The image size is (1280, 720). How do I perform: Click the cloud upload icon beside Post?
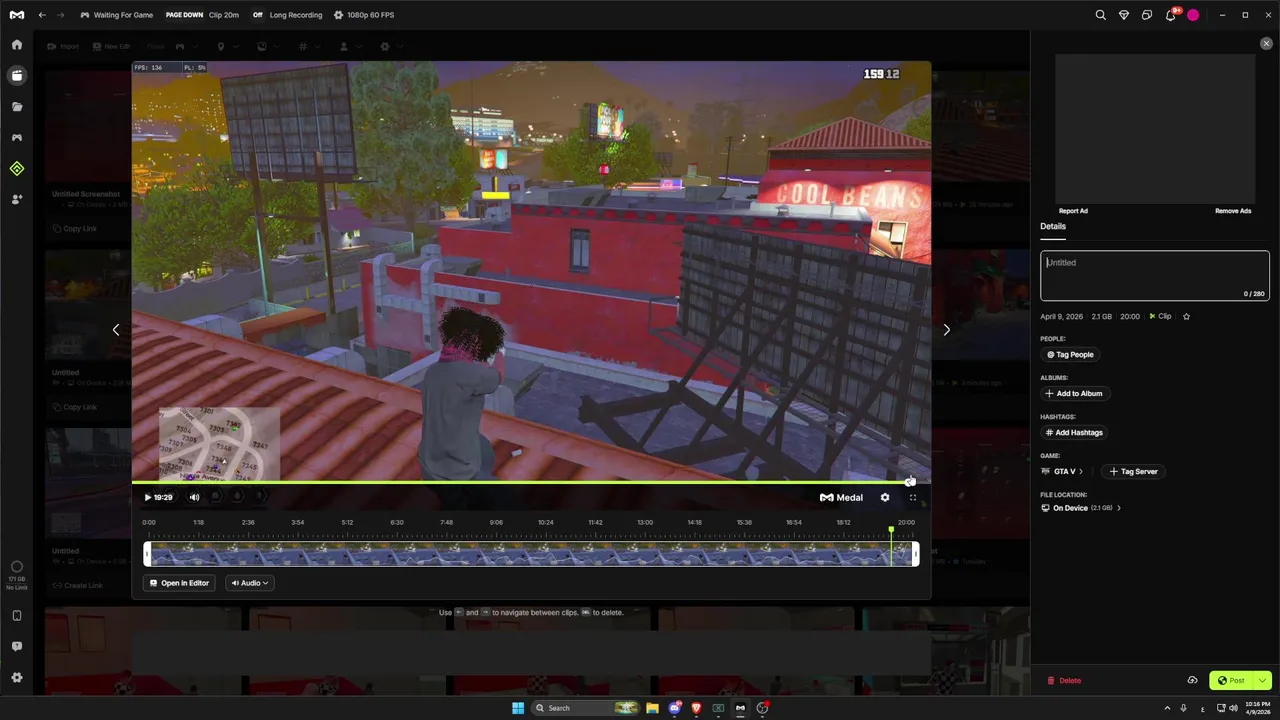coord(1192,680)
